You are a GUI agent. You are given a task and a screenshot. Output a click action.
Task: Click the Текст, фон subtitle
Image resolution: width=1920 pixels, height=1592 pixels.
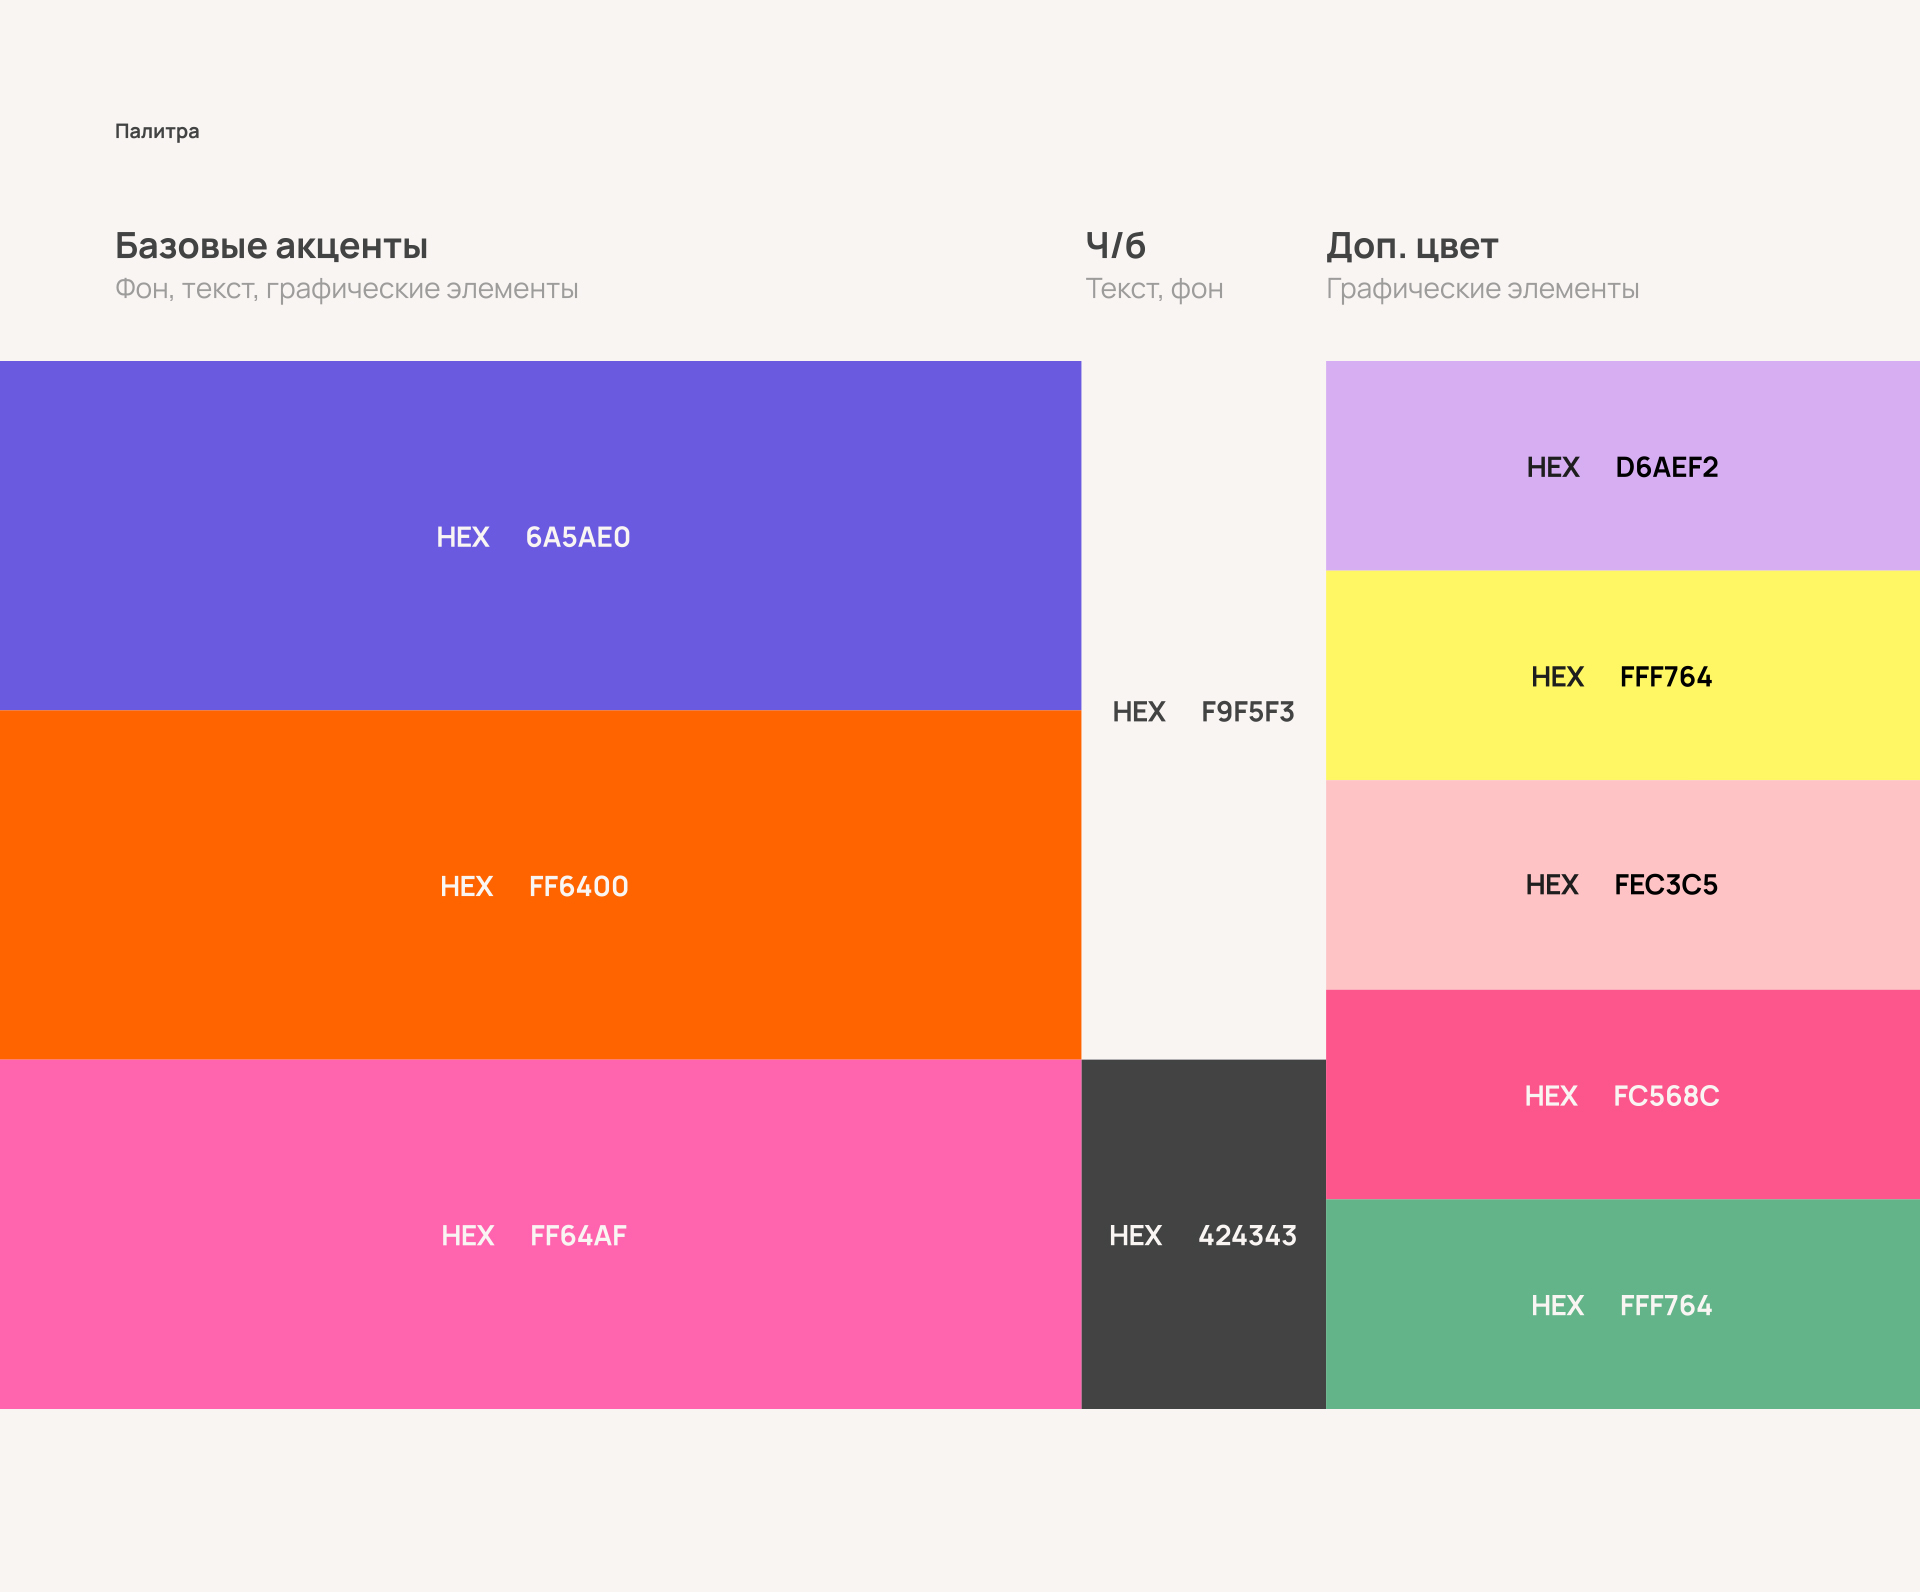pyautogui.click(x=1154, y=289)
